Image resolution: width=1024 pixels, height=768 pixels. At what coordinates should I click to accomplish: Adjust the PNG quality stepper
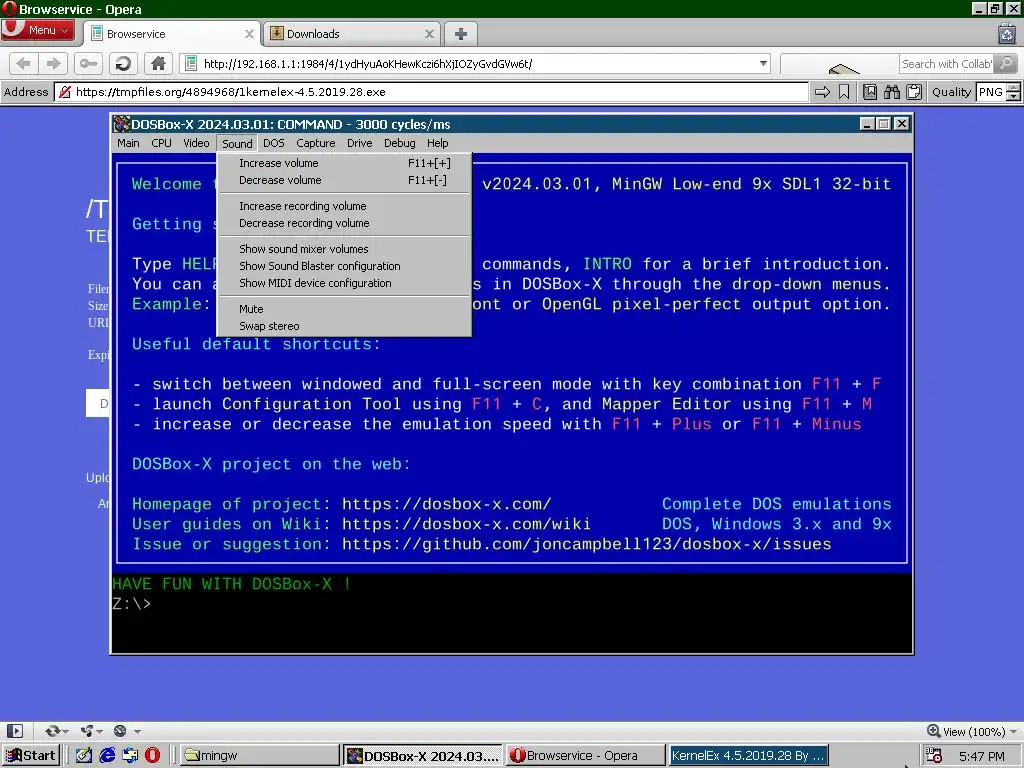(x=1014, y=92)
